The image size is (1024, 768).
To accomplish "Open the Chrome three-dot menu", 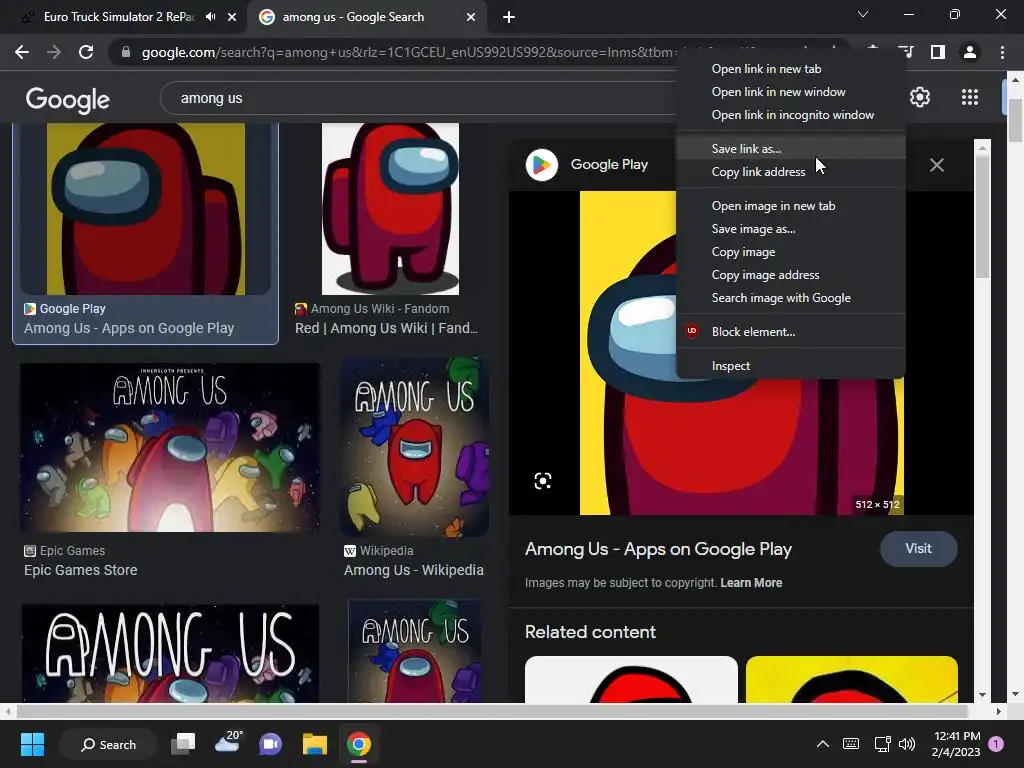I will pos(1002,52).
